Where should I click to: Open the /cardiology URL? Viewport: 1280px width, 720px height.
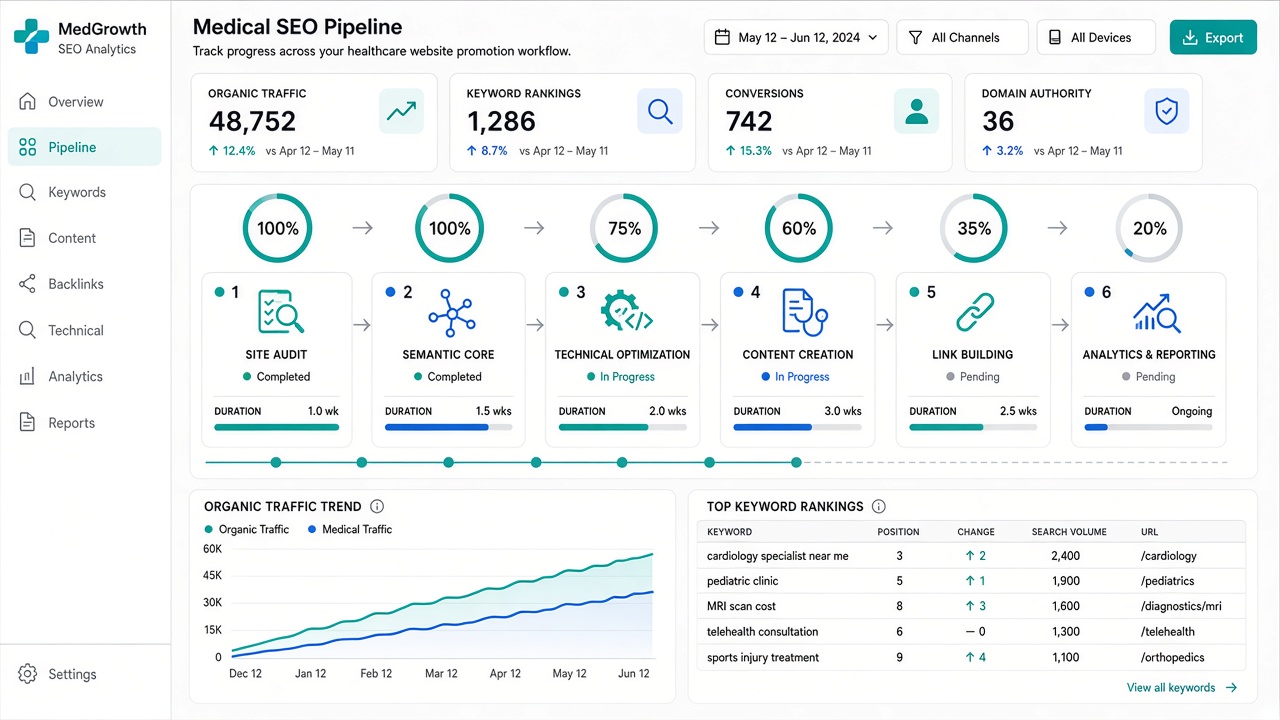1169,556
